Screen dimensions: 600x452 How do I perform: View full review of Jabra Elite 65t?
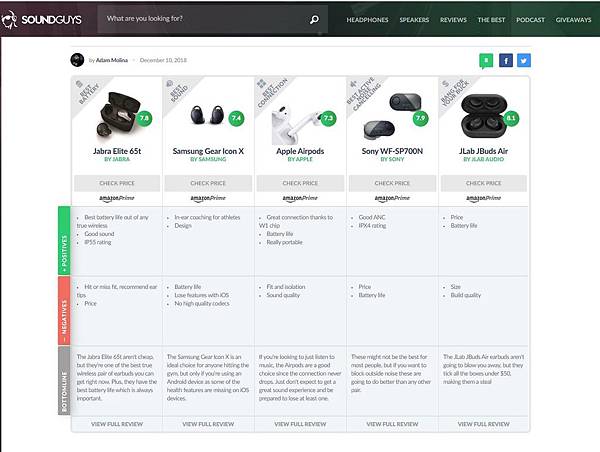click(117, 424)
